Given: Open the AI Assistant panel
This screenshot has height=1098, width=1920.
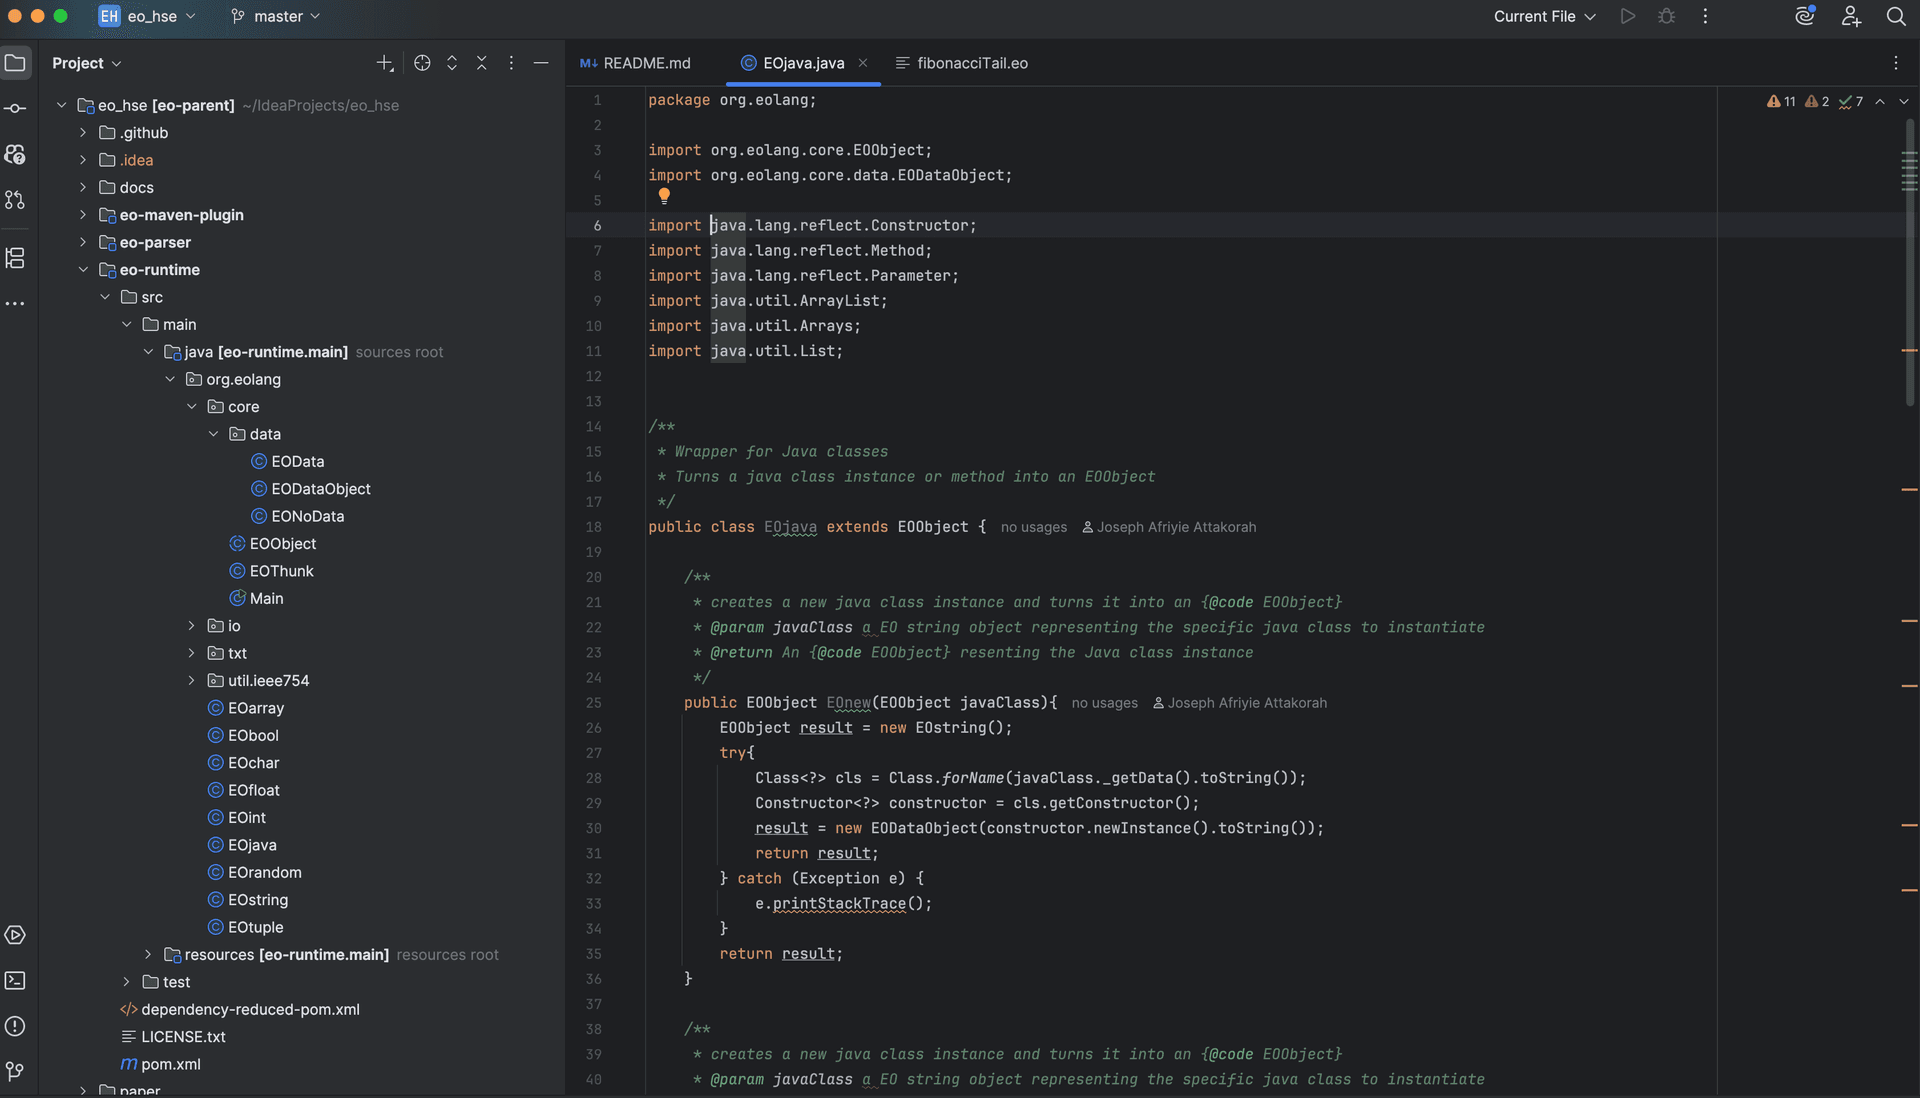Looking at the screenshot, I should (1804, 16).
